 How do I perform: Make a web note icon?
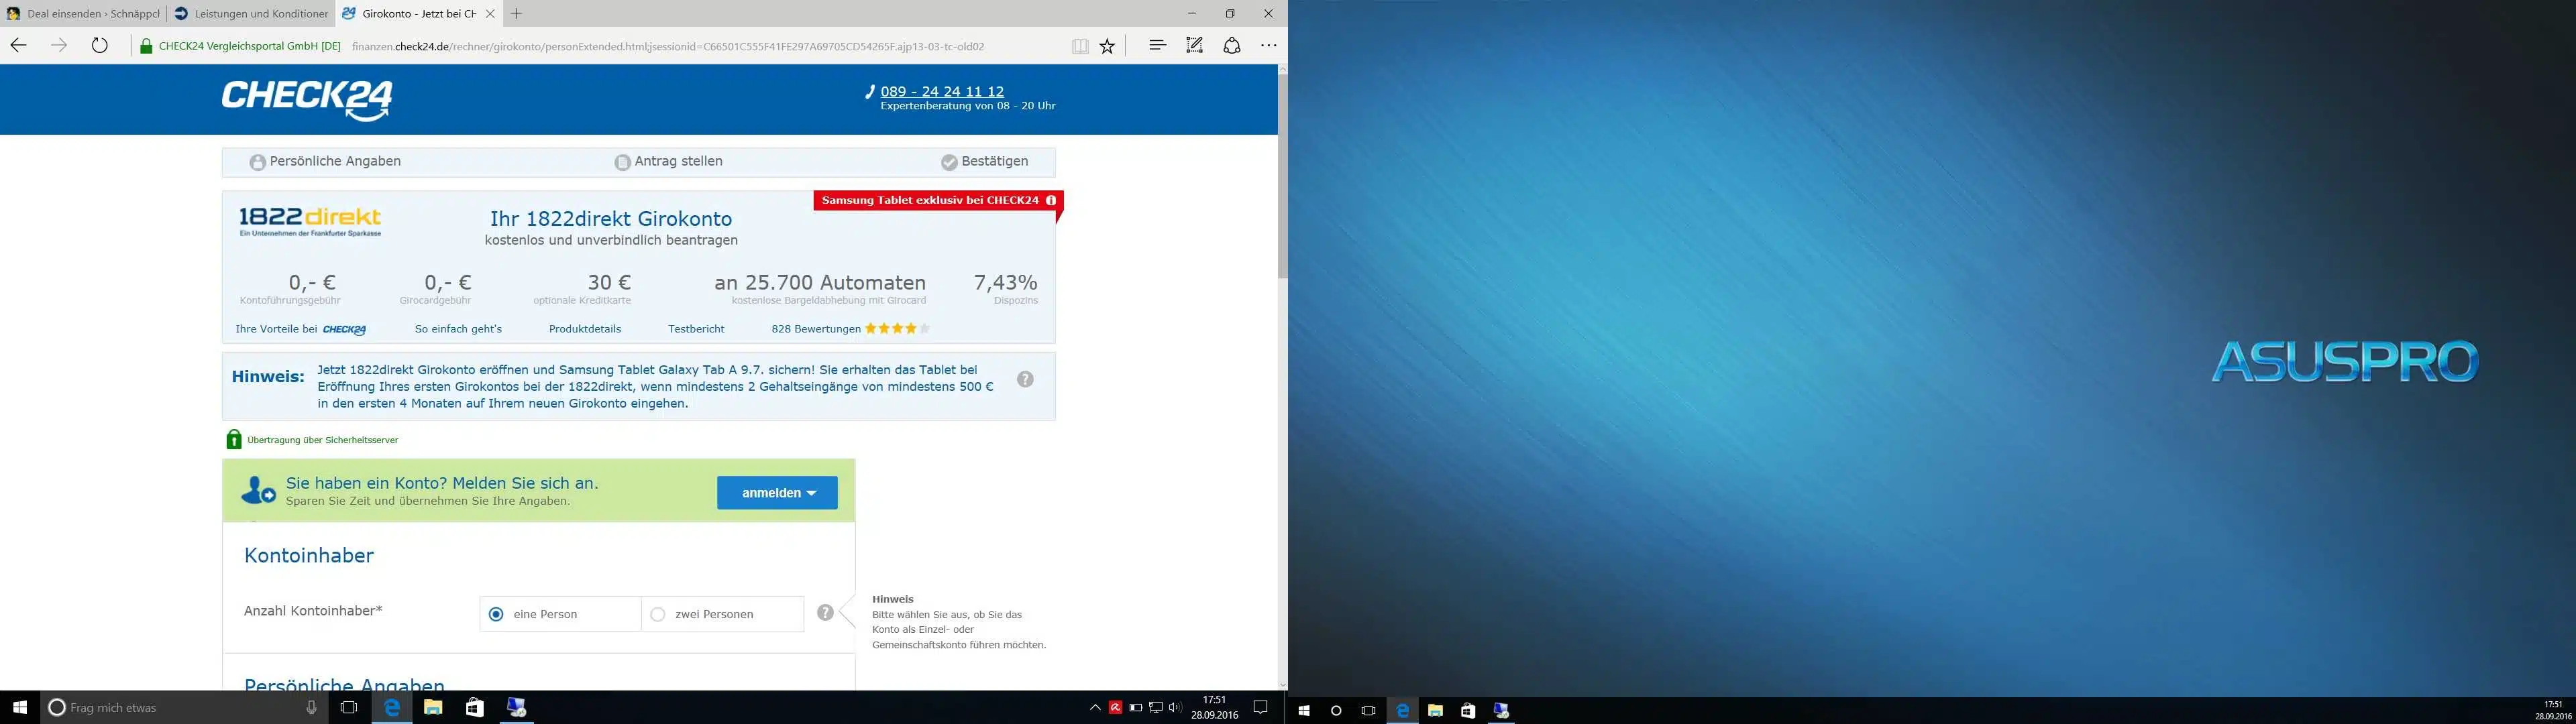pos(1194,45)
